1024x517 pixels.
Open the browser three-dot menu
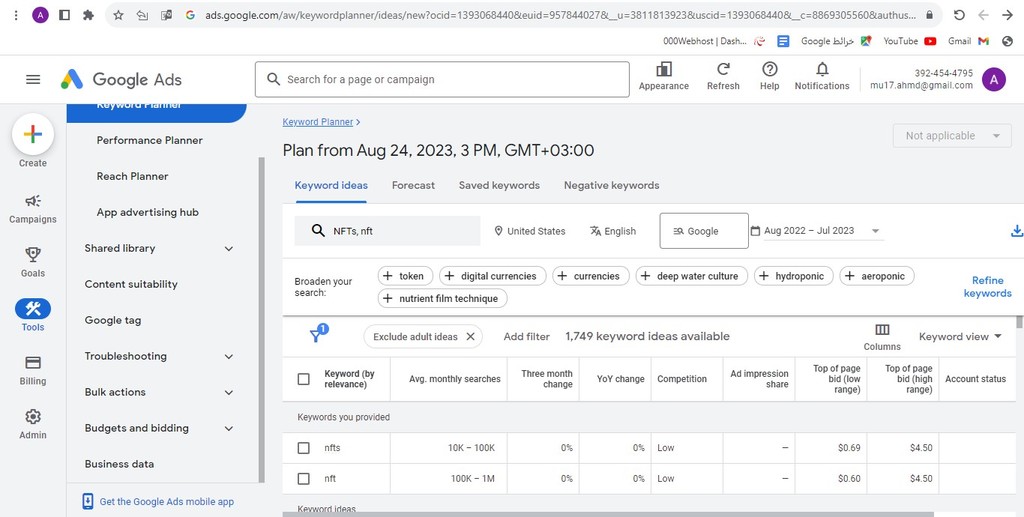16,15
